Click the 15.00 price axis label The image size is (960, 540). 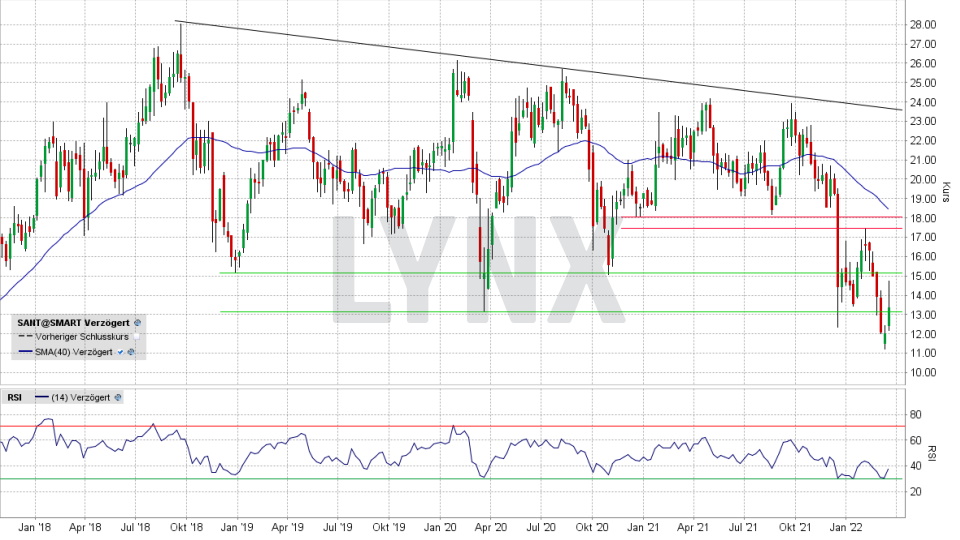coord(923,276)
